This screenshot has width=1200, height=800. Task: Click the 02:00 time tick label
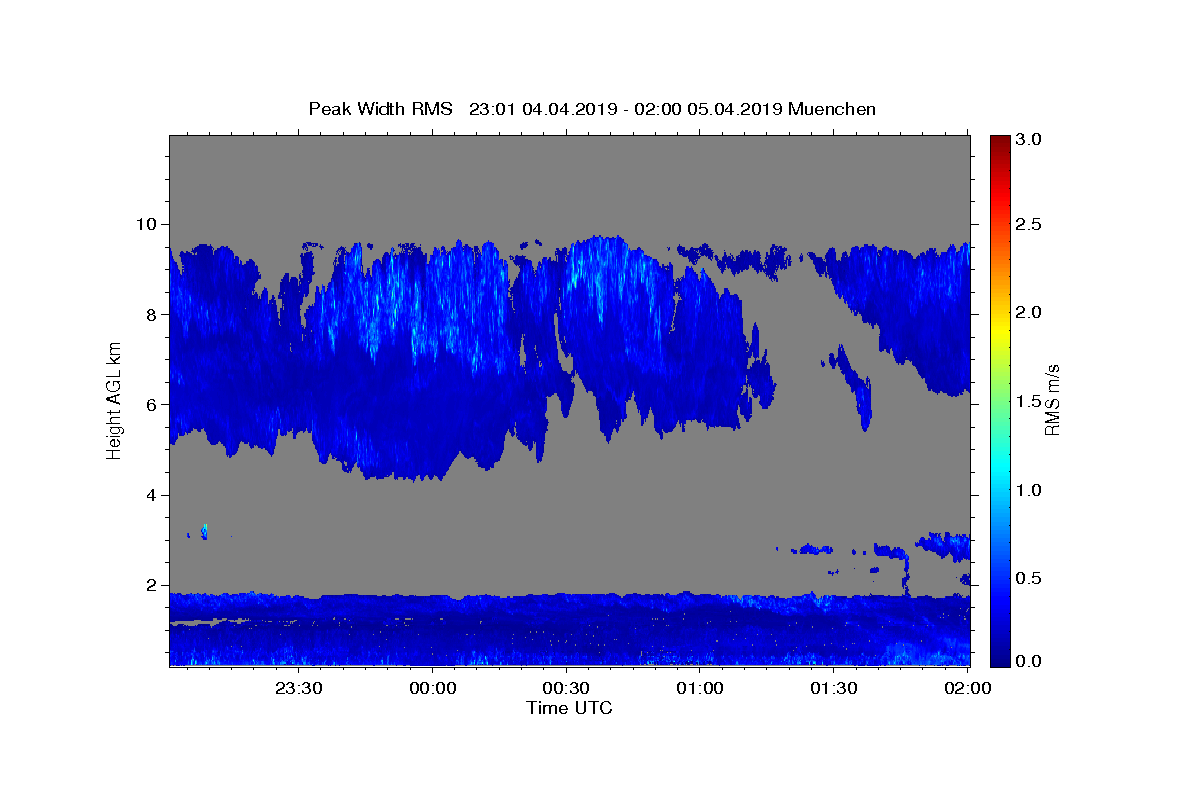pyautogui.click(x=968, y=688)
